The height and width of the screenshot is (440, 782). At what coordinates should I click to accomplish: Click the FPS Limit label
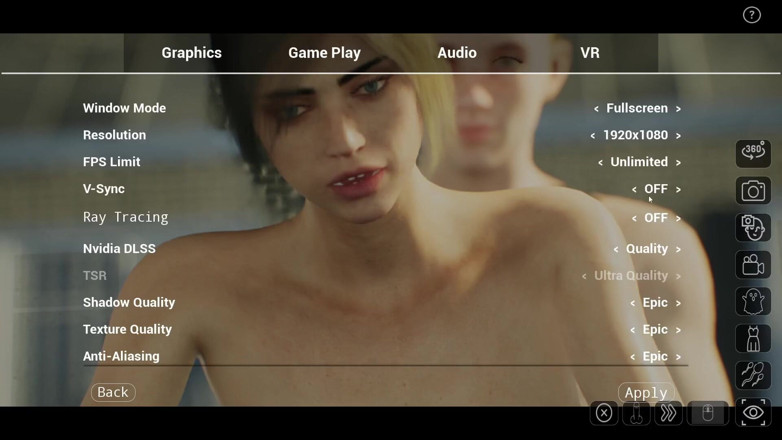pyautogui.click(x=112, y=162)
